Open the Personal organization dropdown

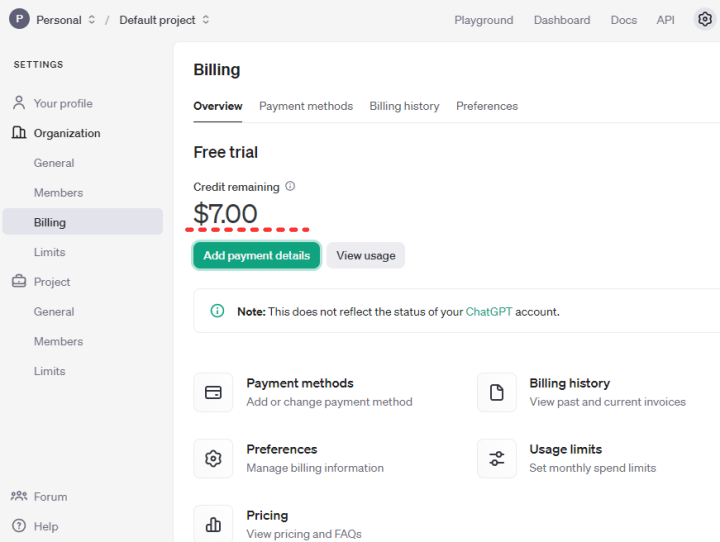pyautogui.click(x=66, y=20)
